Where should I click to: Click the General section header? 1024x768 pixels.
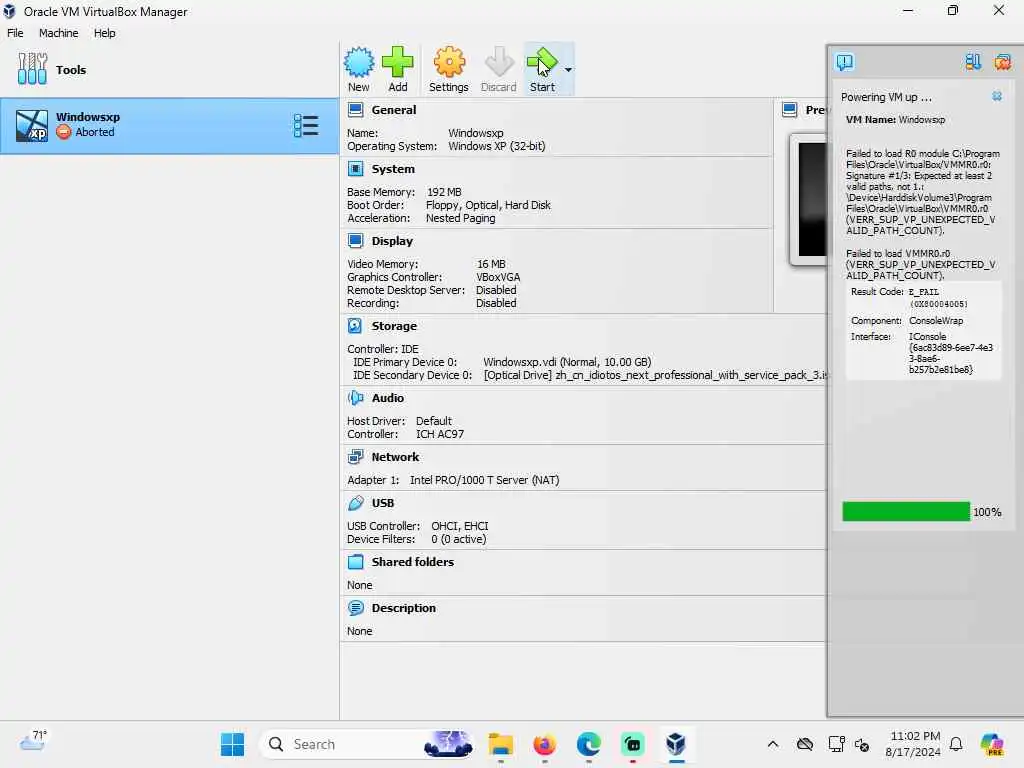click(x=393, y=110)
